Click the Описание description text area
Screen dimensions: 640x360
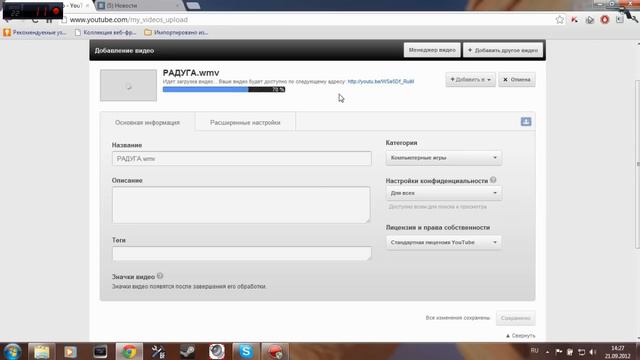click(x=241, y=205)
